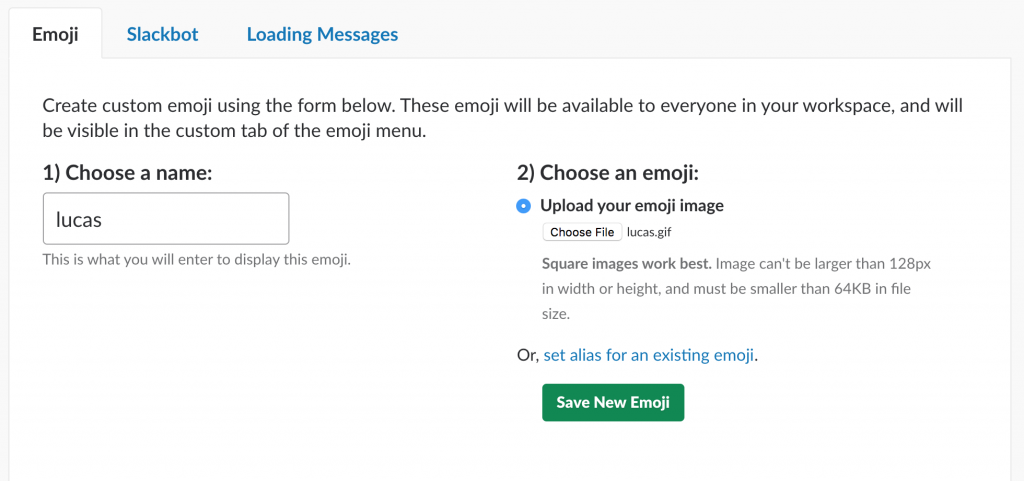Click the Square images work best note

pos(627,264)
